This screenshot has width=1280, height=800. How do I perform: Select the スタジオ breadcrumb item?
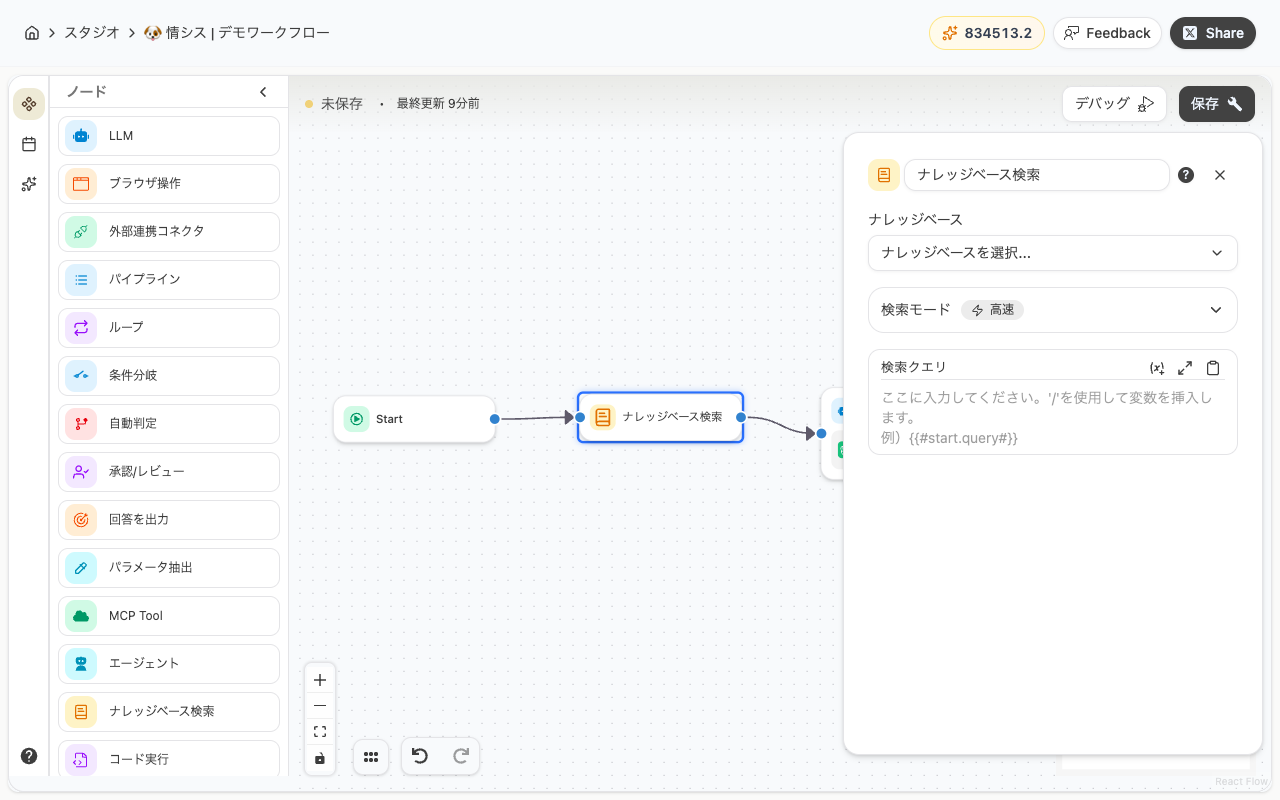pyautogui.click(x=93, y=33)
